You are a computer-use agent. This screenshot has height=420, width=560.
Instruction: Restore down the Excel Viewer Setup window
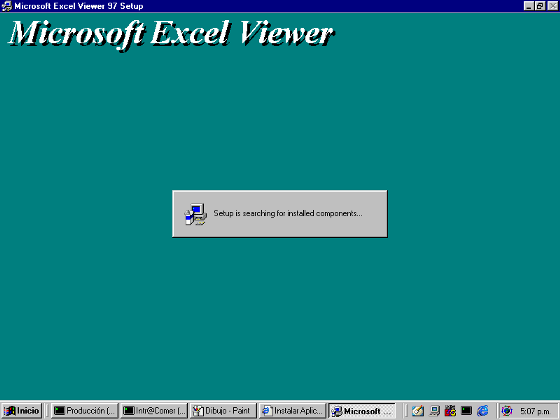[x=540, y=6]
